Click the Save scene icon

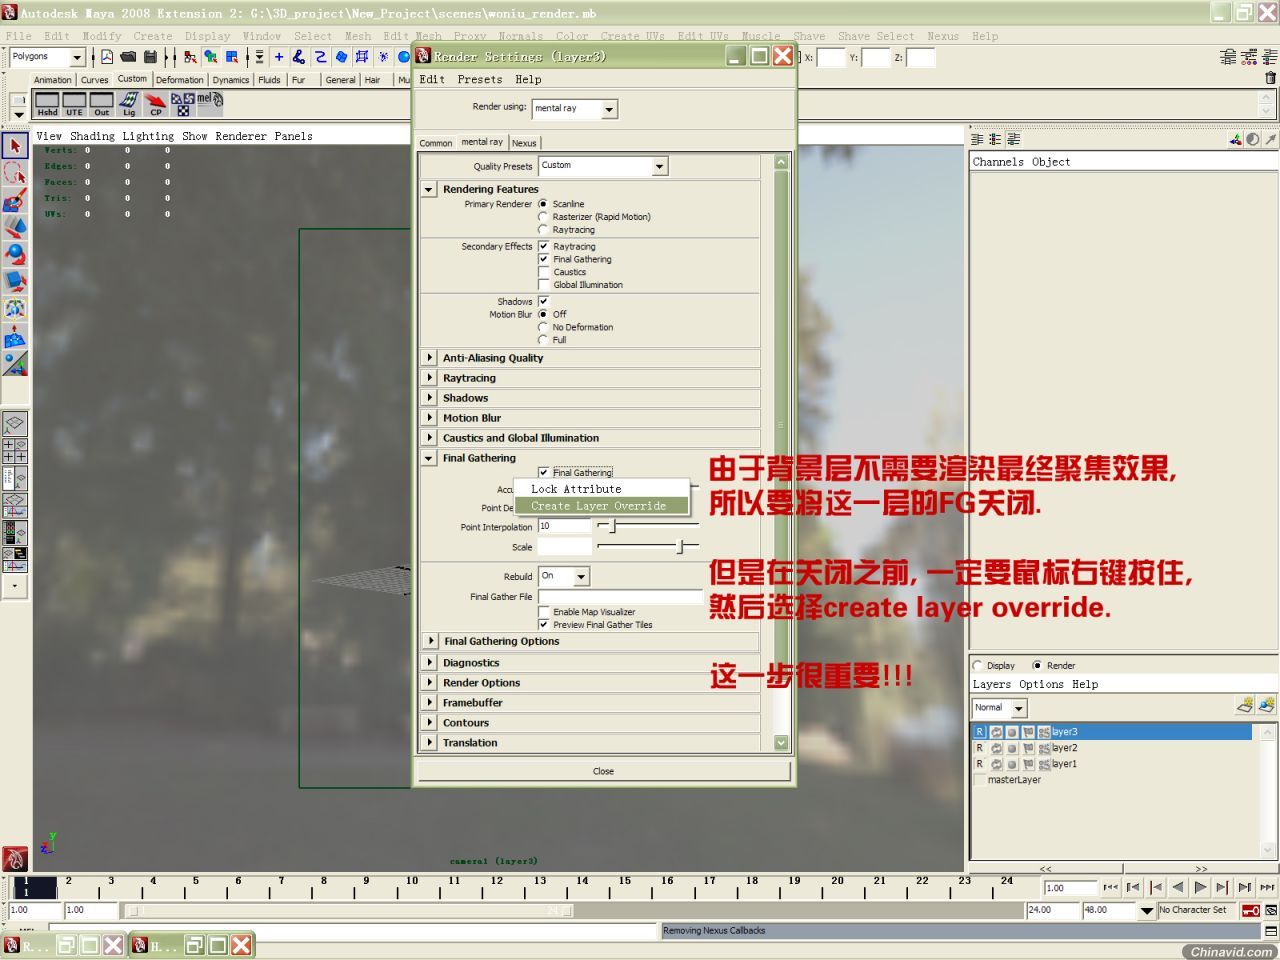pyautogui.click(x=150, y=57)
